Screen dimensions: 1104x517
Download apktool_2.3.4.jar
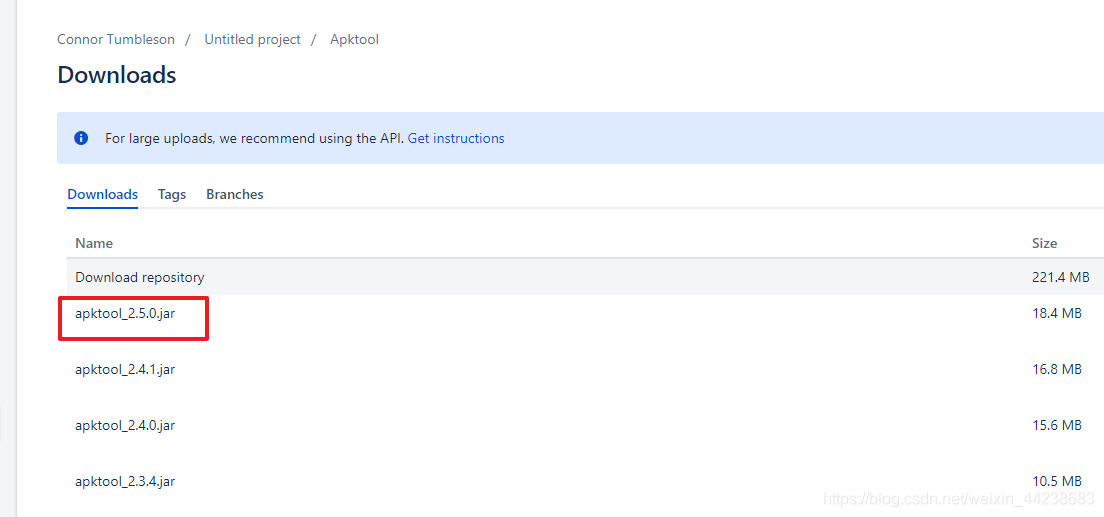[125, 482]
